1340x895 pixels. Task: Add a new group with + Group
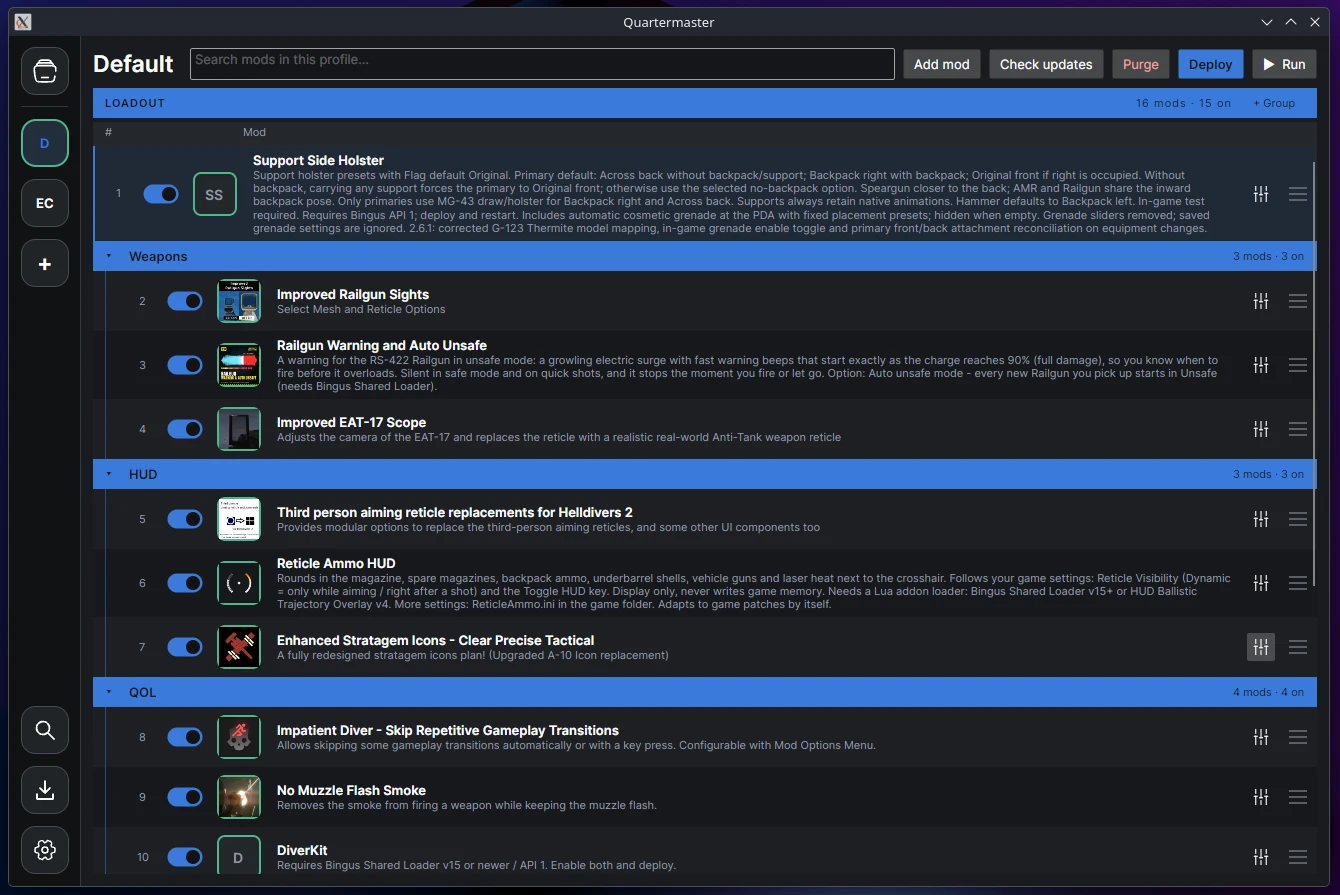point(1274,103)
